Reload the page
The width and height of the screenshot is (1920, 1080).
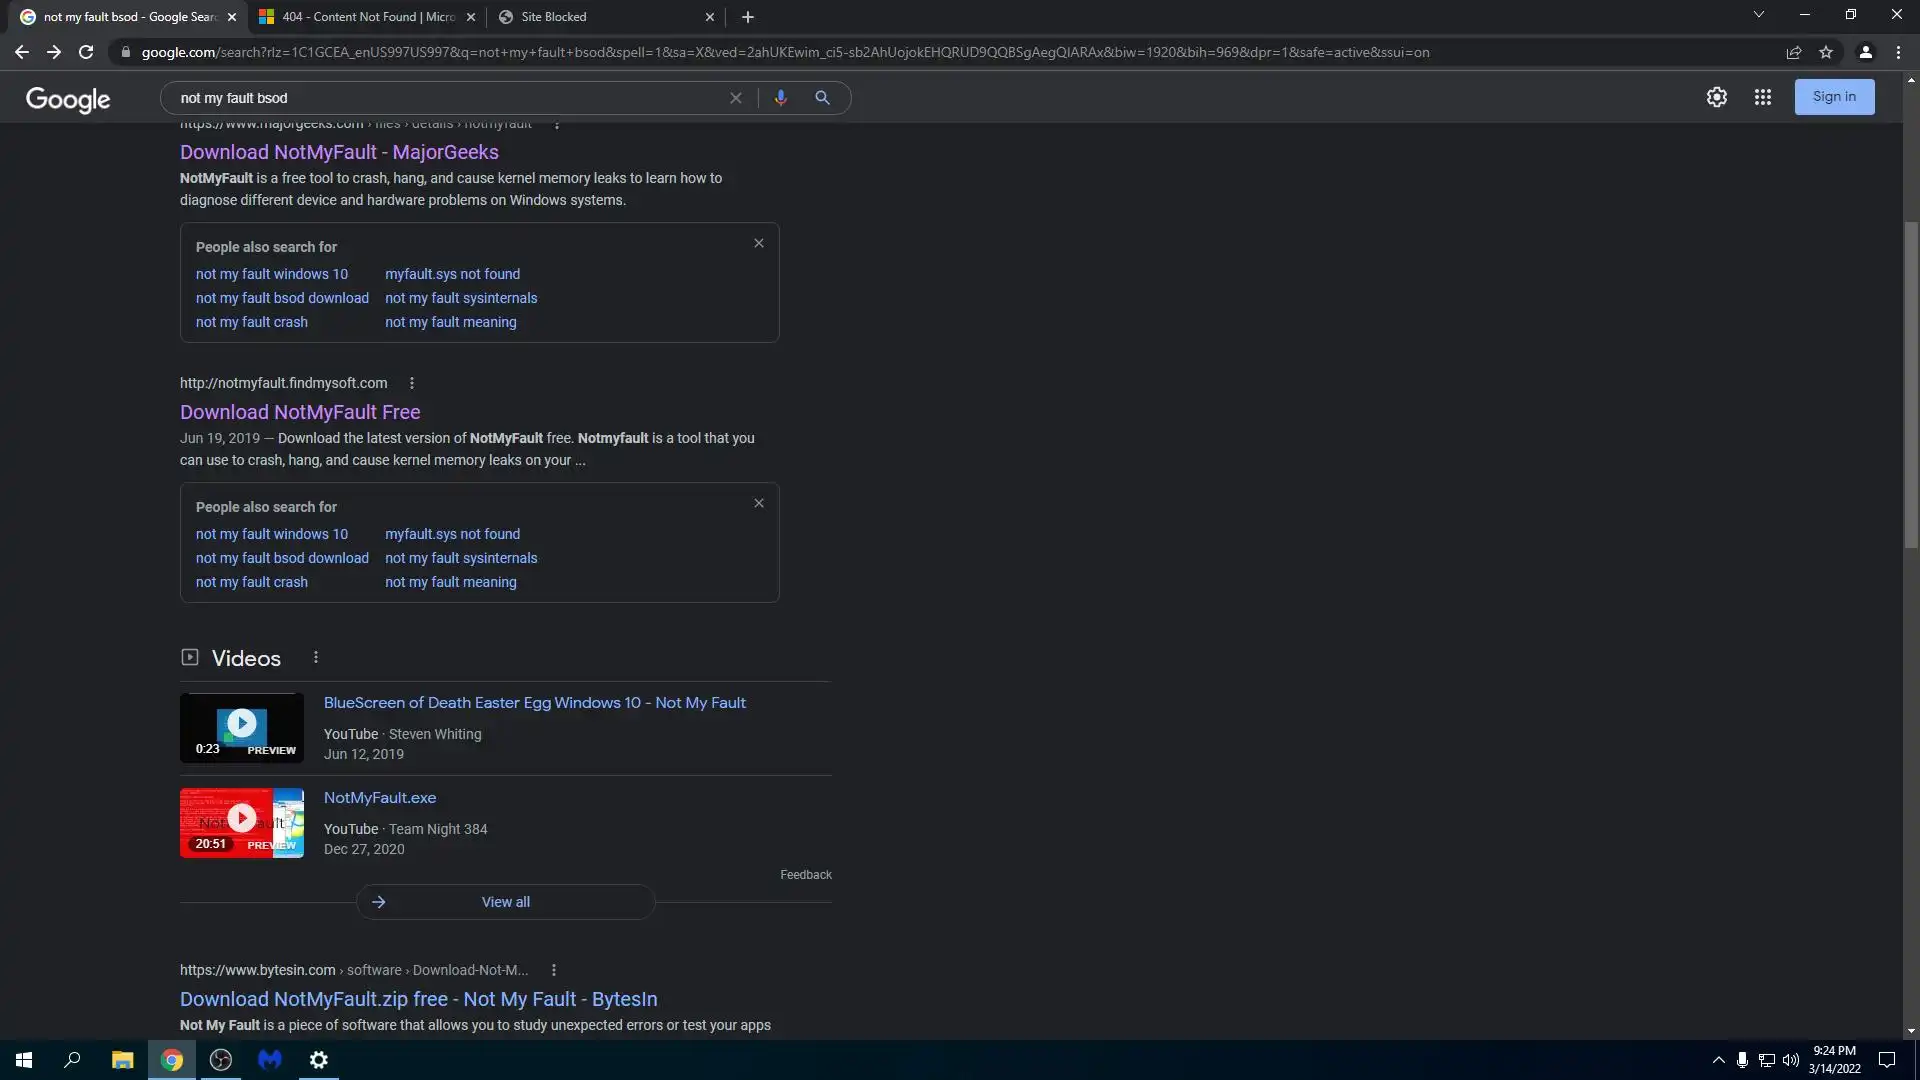click(x=86, y=52)
